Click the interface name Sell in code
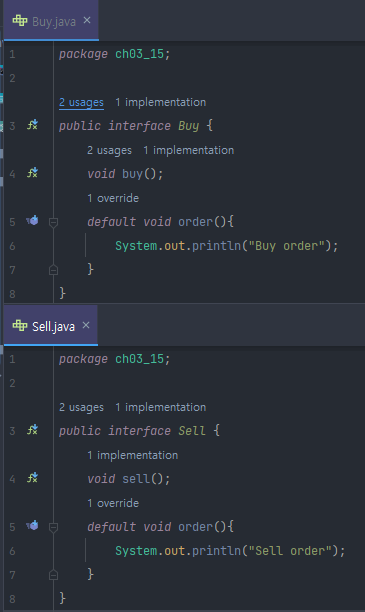 (192, 431)
